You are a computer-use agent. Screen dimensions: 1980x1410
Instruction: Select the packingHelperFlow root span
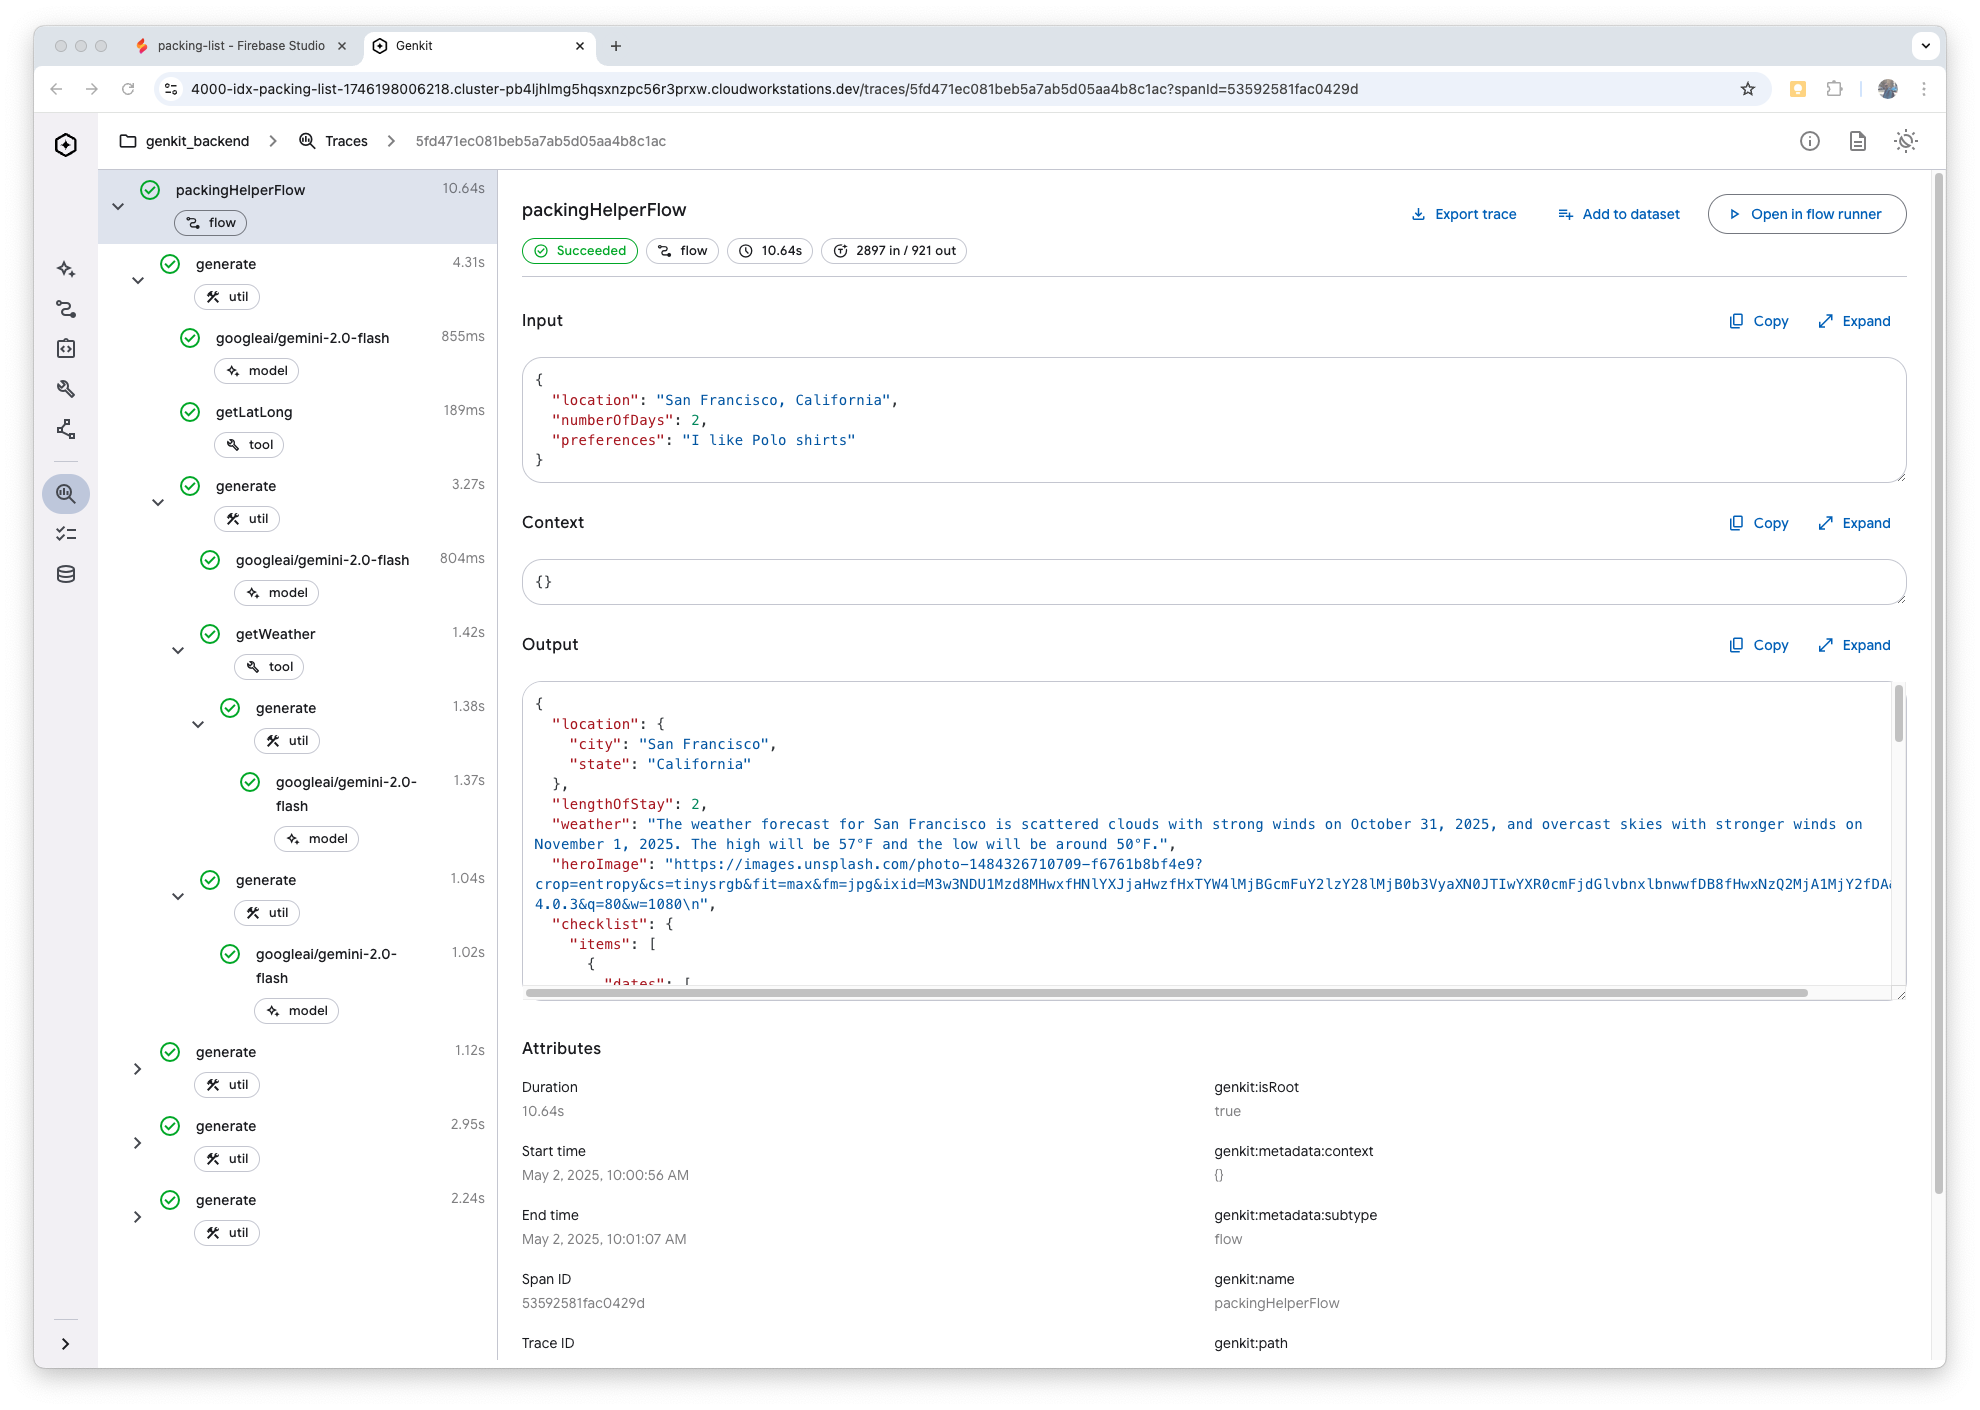(x=297, y=206)
